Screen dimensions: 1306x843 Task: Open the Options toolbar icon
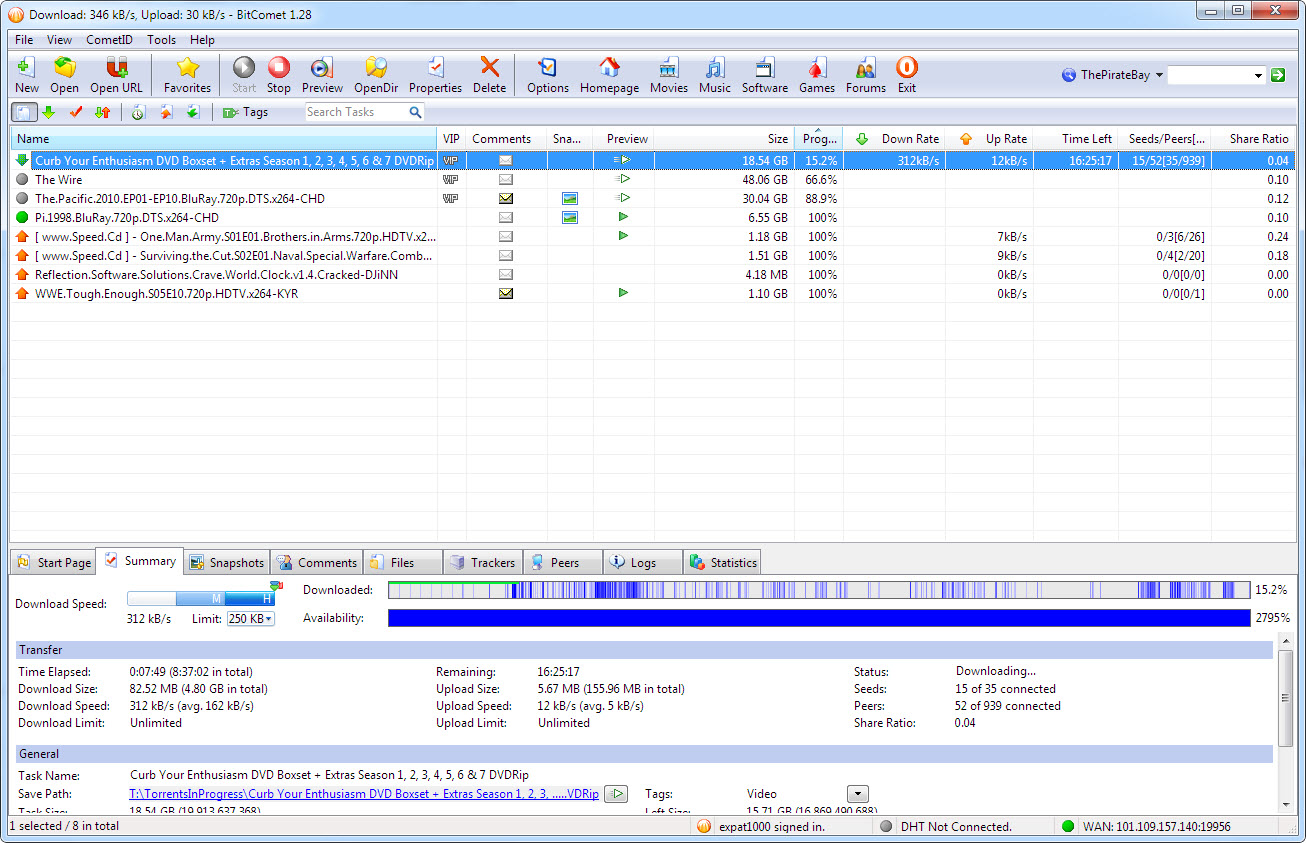(x=547, y=67)
